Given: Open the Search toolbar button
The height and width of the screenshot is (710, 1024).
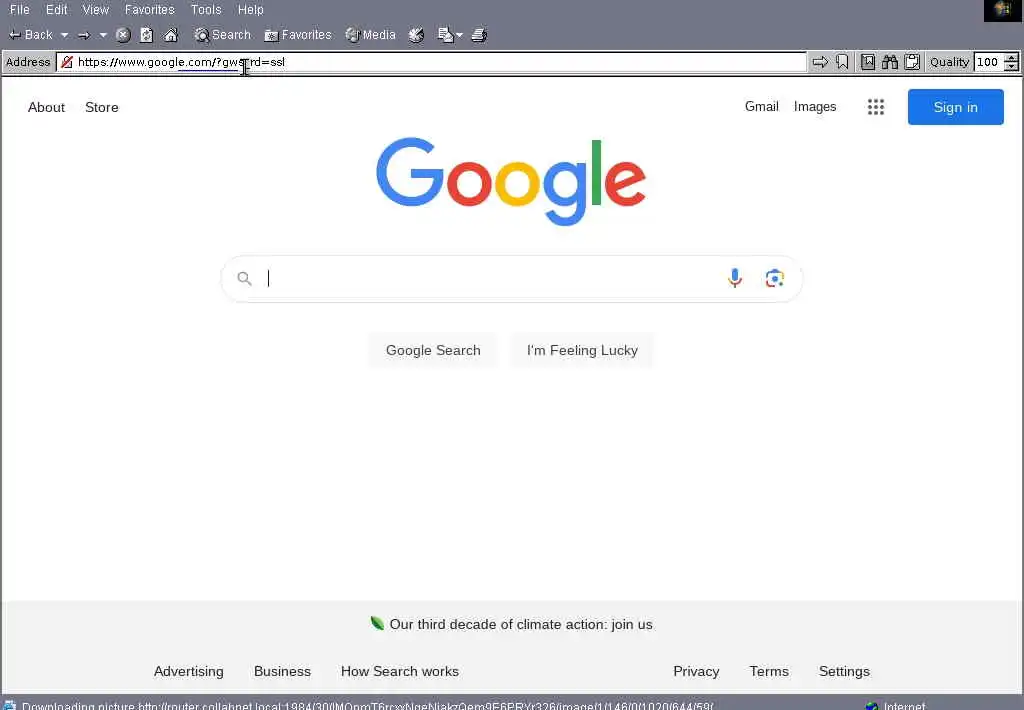Looking at the screenshot, I should click(x=223, y=35).
